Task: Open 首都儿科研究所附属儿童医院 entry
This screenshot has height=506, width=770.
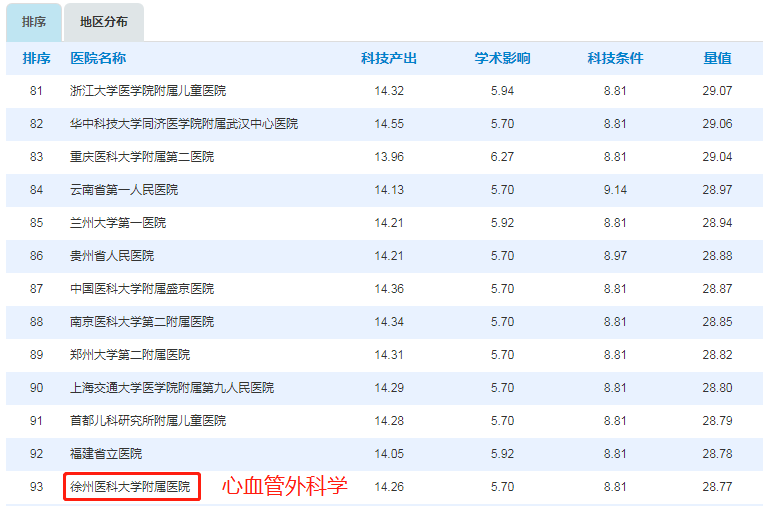Action: point(148,421)
